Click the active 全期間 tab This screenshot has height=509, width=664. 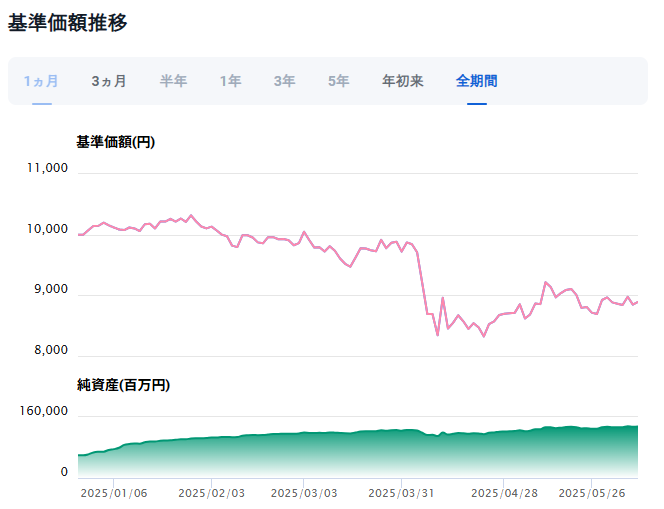click(x=477, y=81)
